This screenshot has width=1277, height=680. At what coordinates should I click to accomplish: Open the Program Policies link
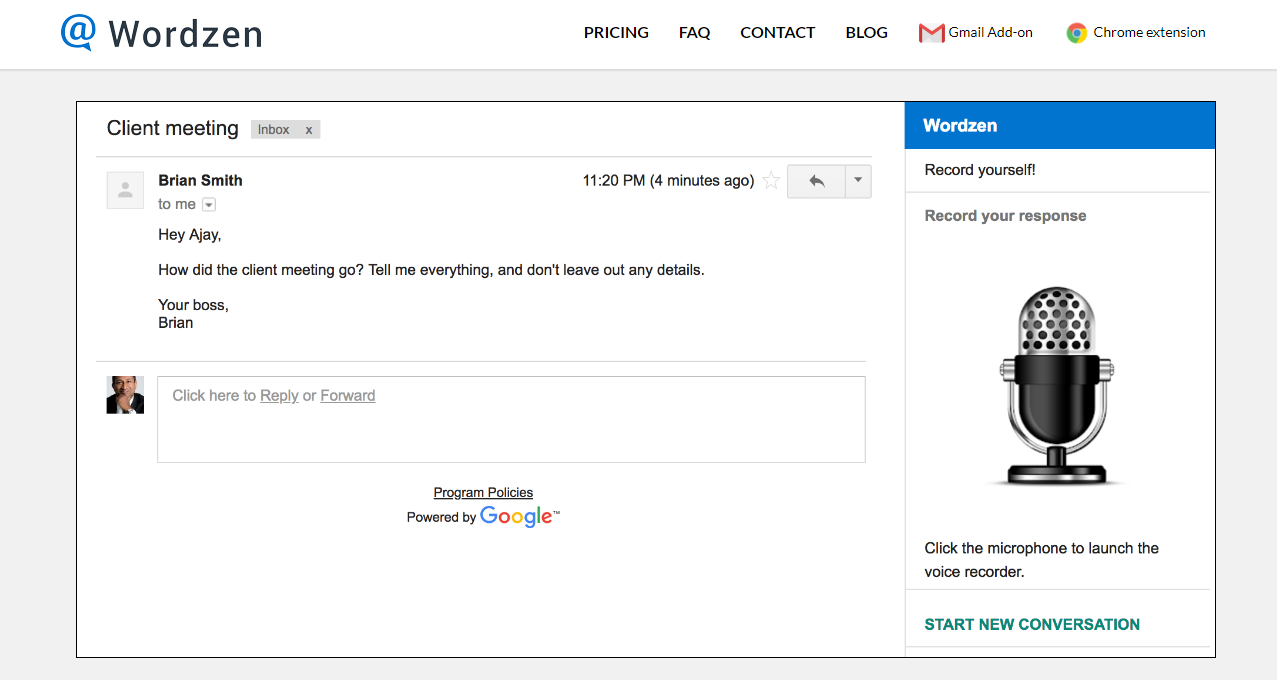coord(483,493)
